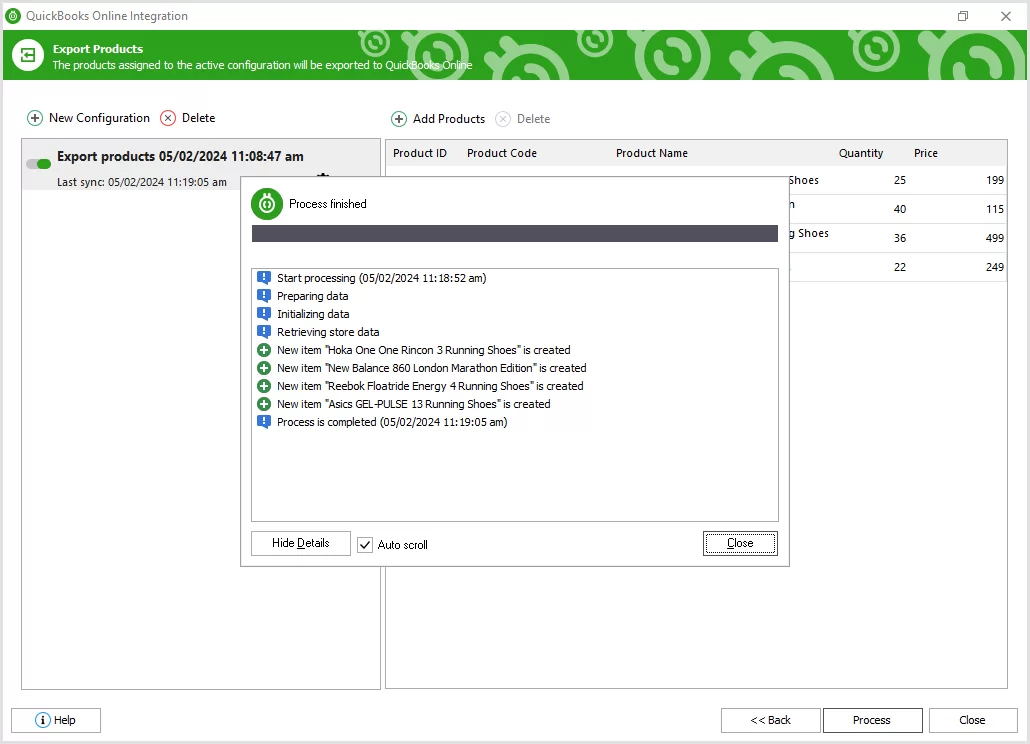This screenshot has width=1030, height=744.
Task: Uncheck the Auto scroll checkbox
Action: click(x=365, y=544)
